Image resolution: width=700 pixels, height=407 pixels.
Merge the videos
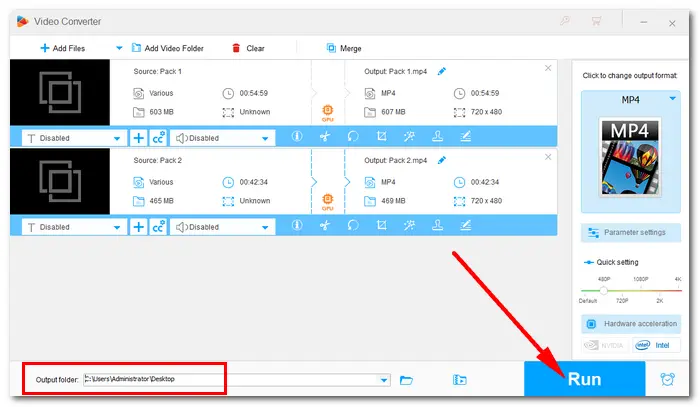click(344, 48)
